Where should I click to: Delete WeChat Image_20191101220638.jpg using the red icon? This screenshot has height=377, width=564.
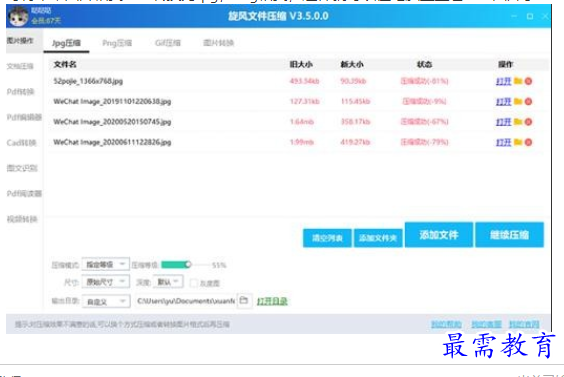pos(528,102)
